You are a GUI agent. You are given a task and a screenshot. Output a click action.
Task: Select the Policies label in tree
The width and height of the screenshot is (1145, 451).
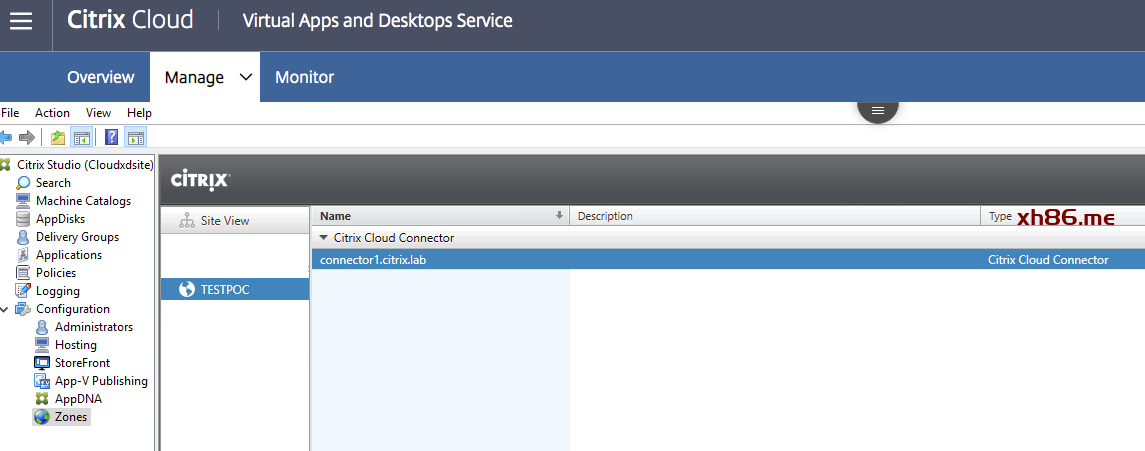coord(56,273)
